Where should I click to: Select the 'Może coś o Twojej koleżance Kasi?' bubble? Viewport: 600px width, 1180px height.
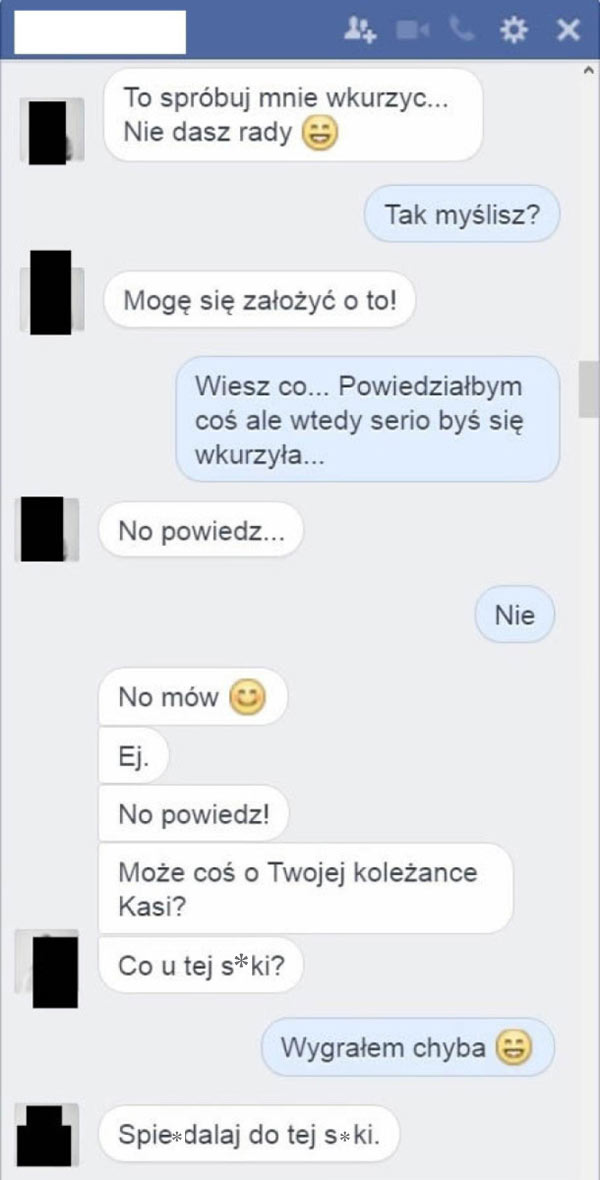click(x=306, y=888)
